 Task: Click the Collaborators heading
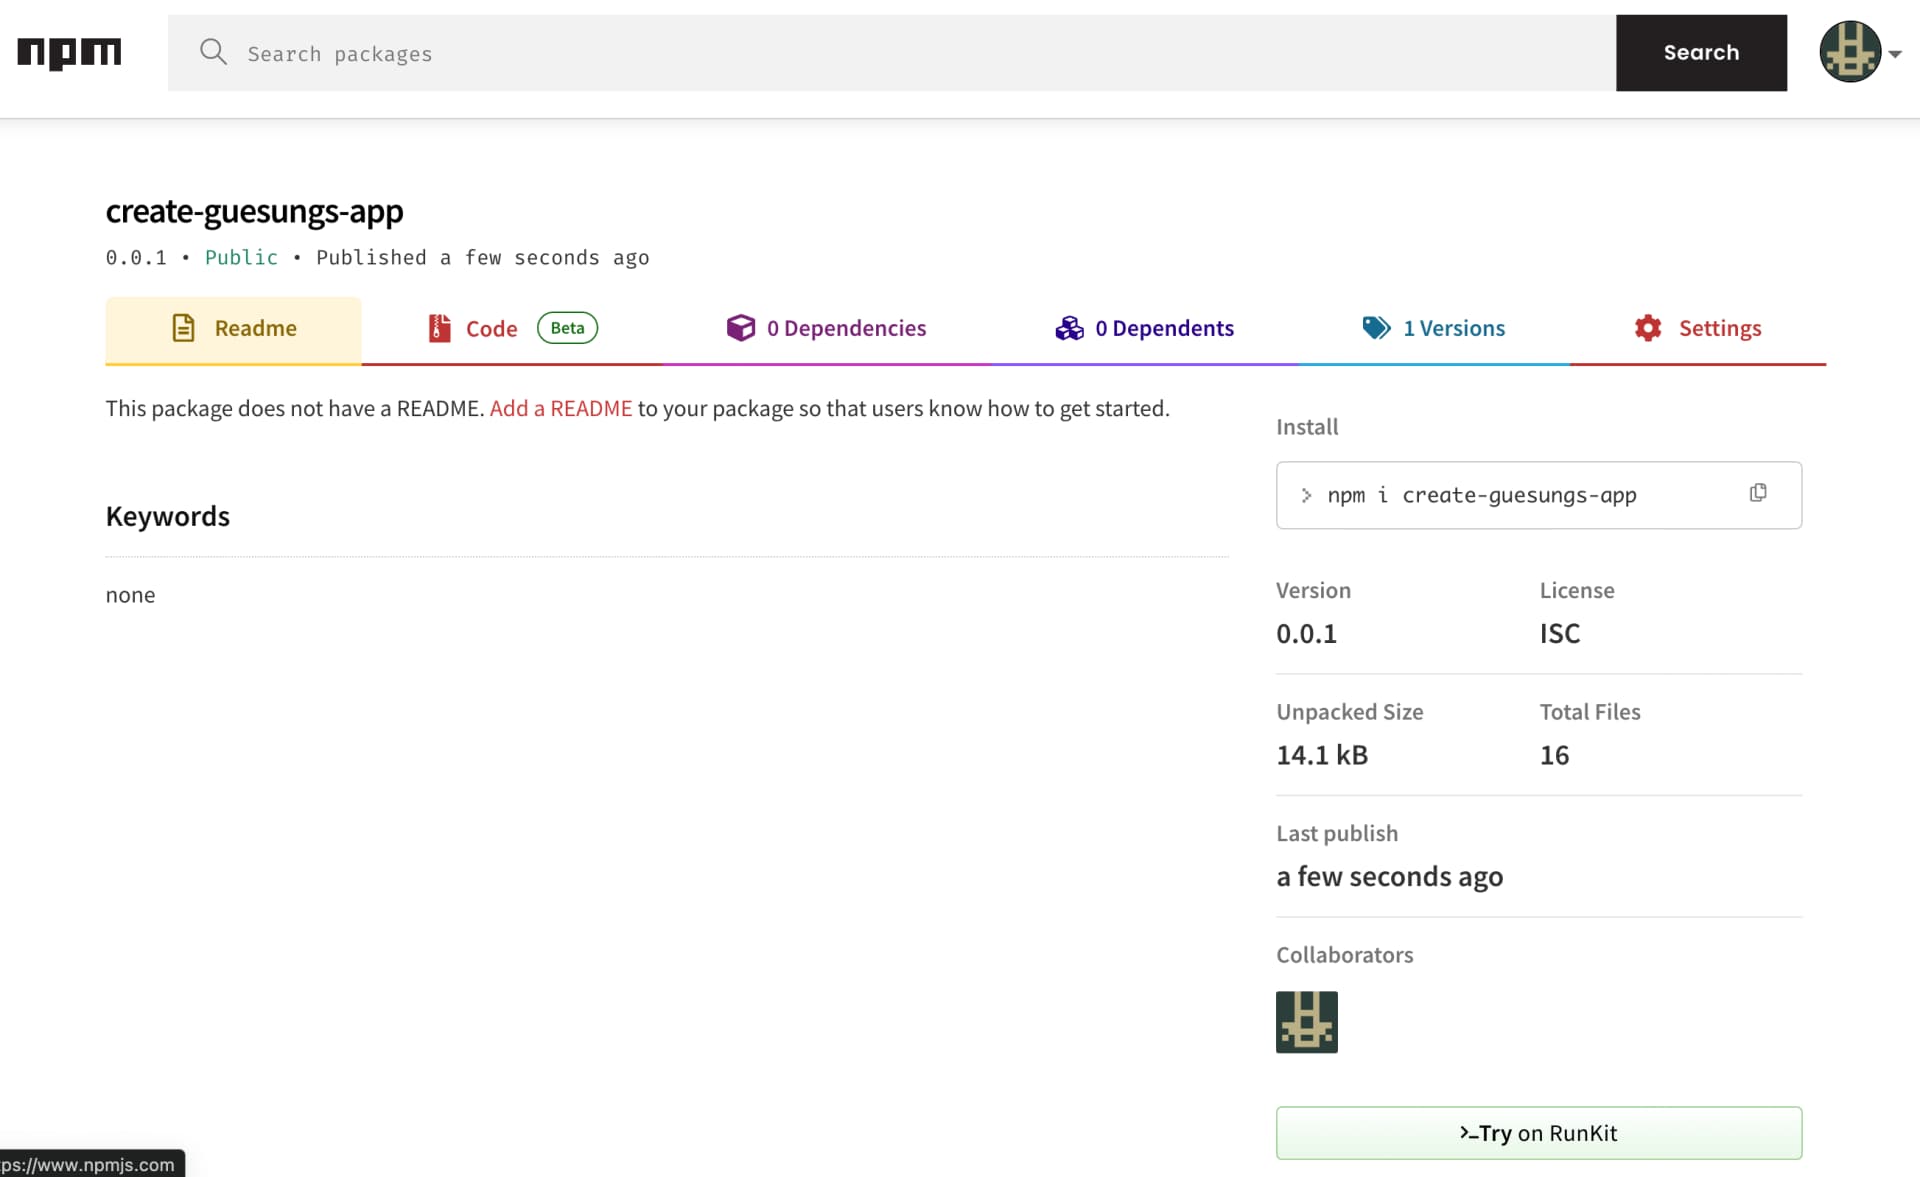tap(1344, 955)
